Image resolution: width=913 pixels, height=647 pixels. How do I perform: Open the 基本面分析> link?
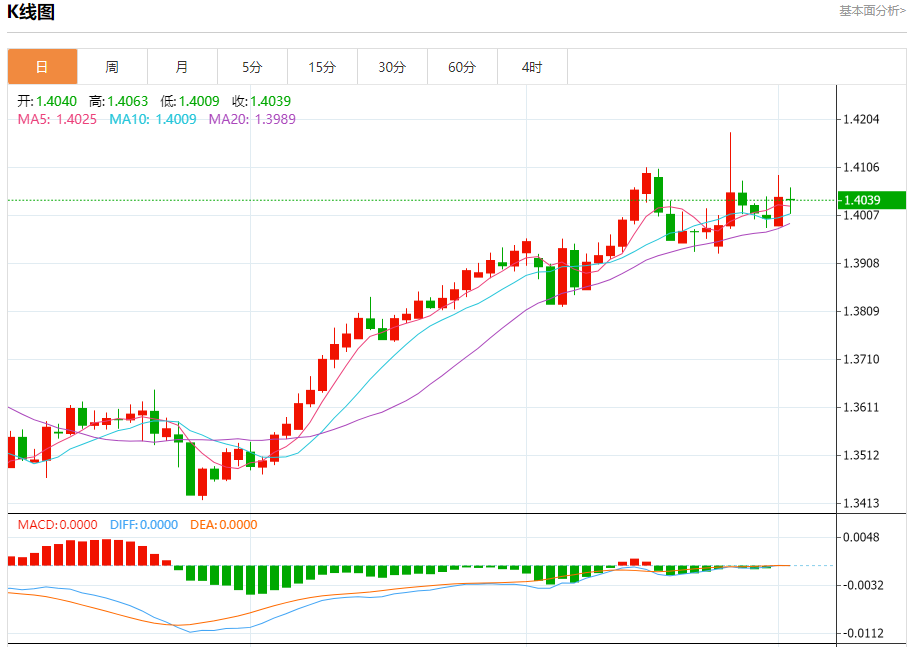[x=872, y=10]
